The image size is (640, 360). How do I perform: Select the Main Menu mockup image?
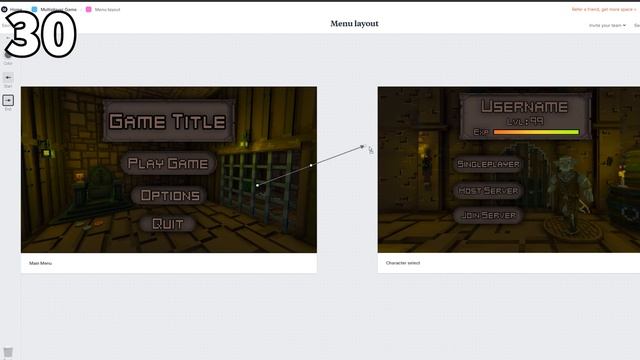[x=169, y=169]
